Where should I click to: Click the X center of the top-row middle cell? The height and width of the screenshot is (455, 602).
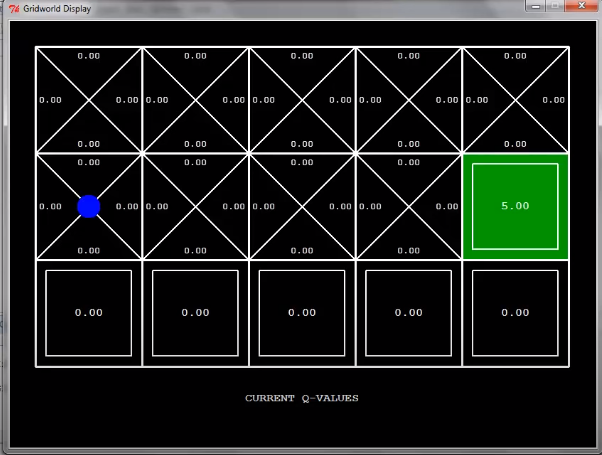point(302,100)
